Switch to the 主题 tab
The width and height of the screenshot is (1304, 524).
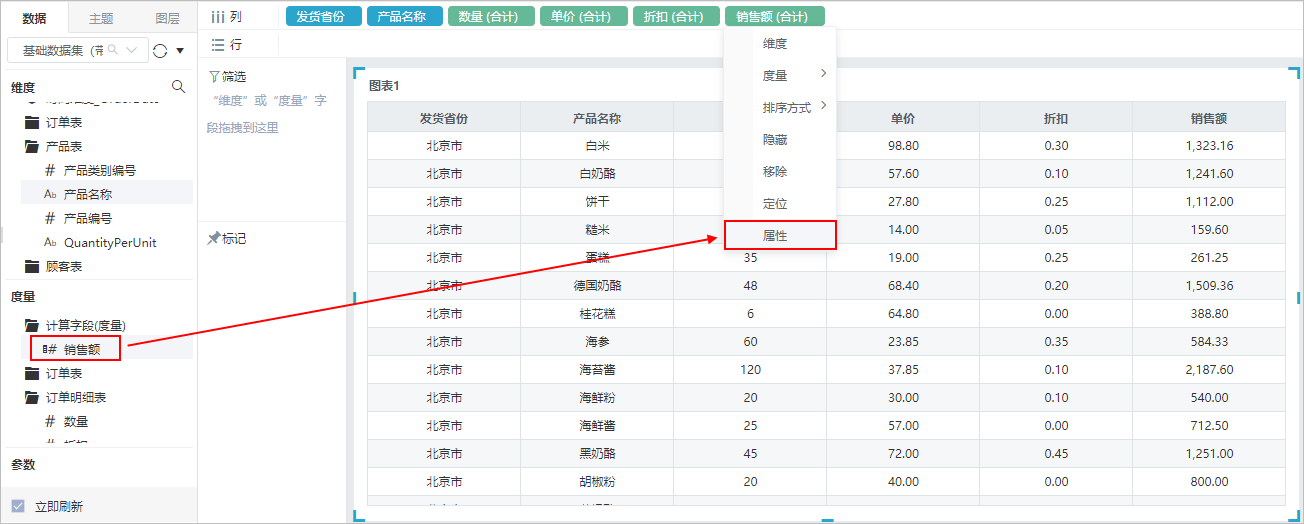click(x=101, y=18)
